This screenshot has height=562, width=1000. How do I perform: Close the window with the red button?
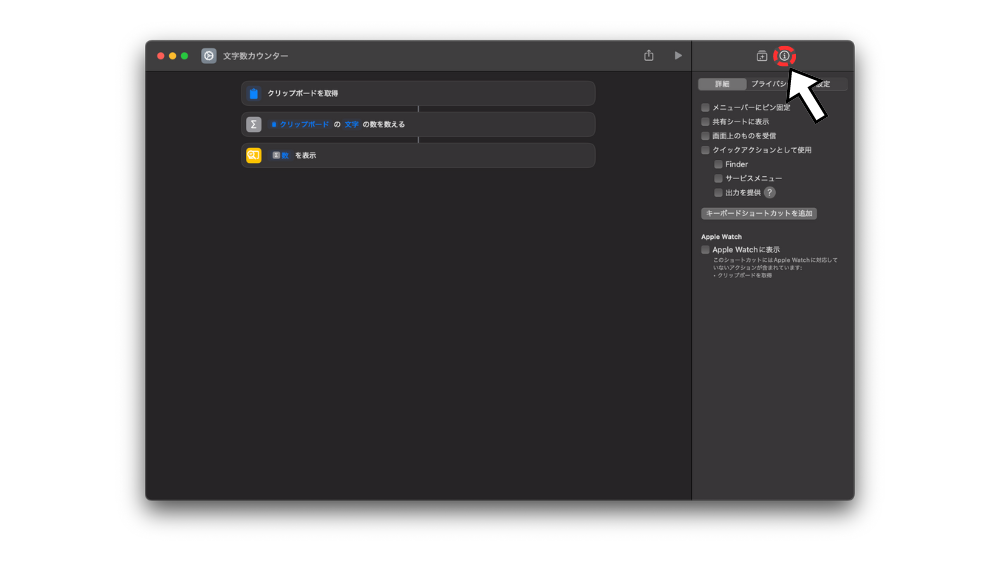(161, 56)
